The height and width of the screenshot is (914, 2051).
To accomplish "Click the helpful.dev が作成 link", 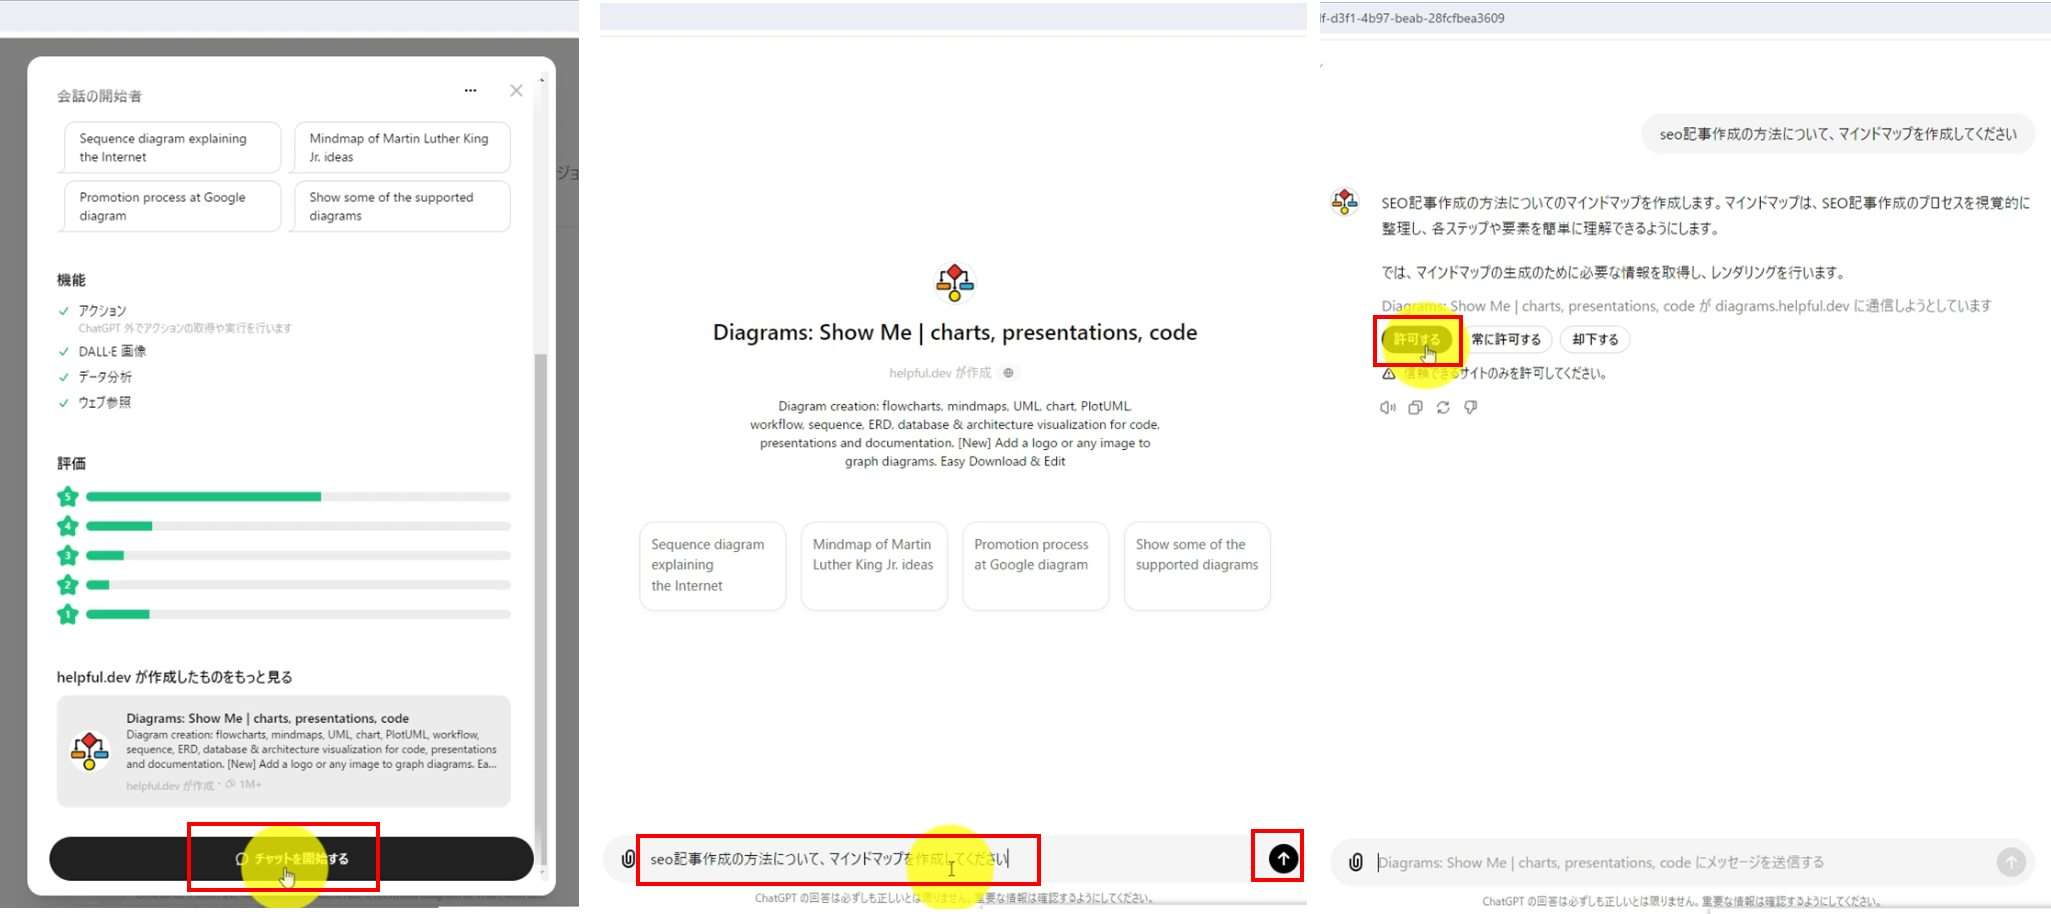I will point(940,373).
